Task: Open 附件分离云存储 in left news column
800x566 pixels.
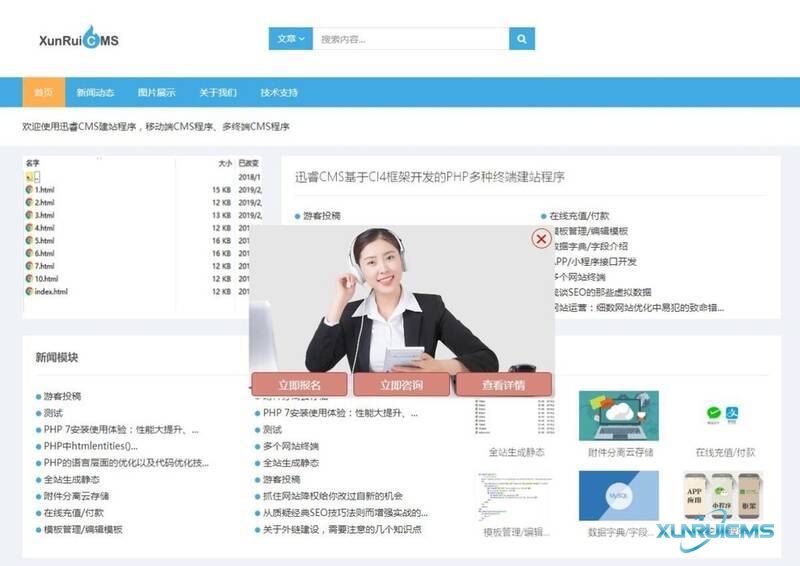Action: click(x=76, y=496)
